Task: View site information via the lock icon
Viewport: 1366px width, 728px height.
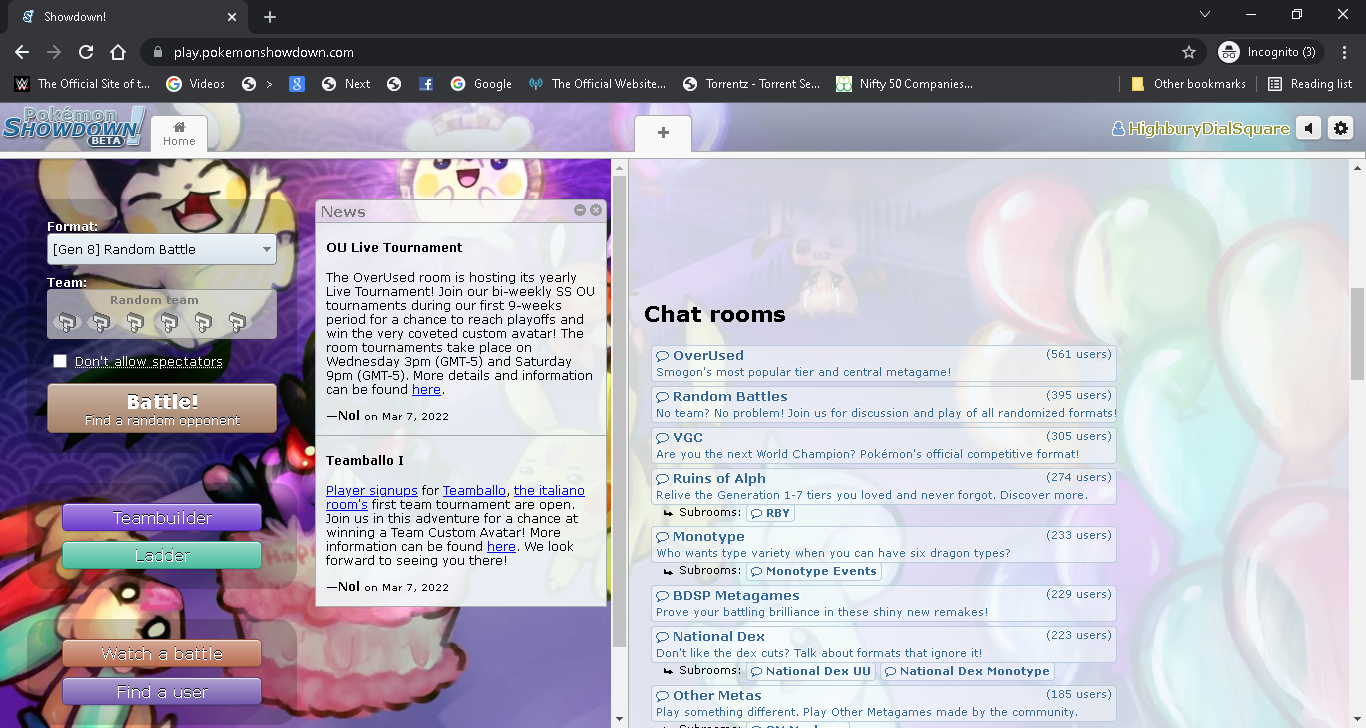Action: tap(157, 52)
